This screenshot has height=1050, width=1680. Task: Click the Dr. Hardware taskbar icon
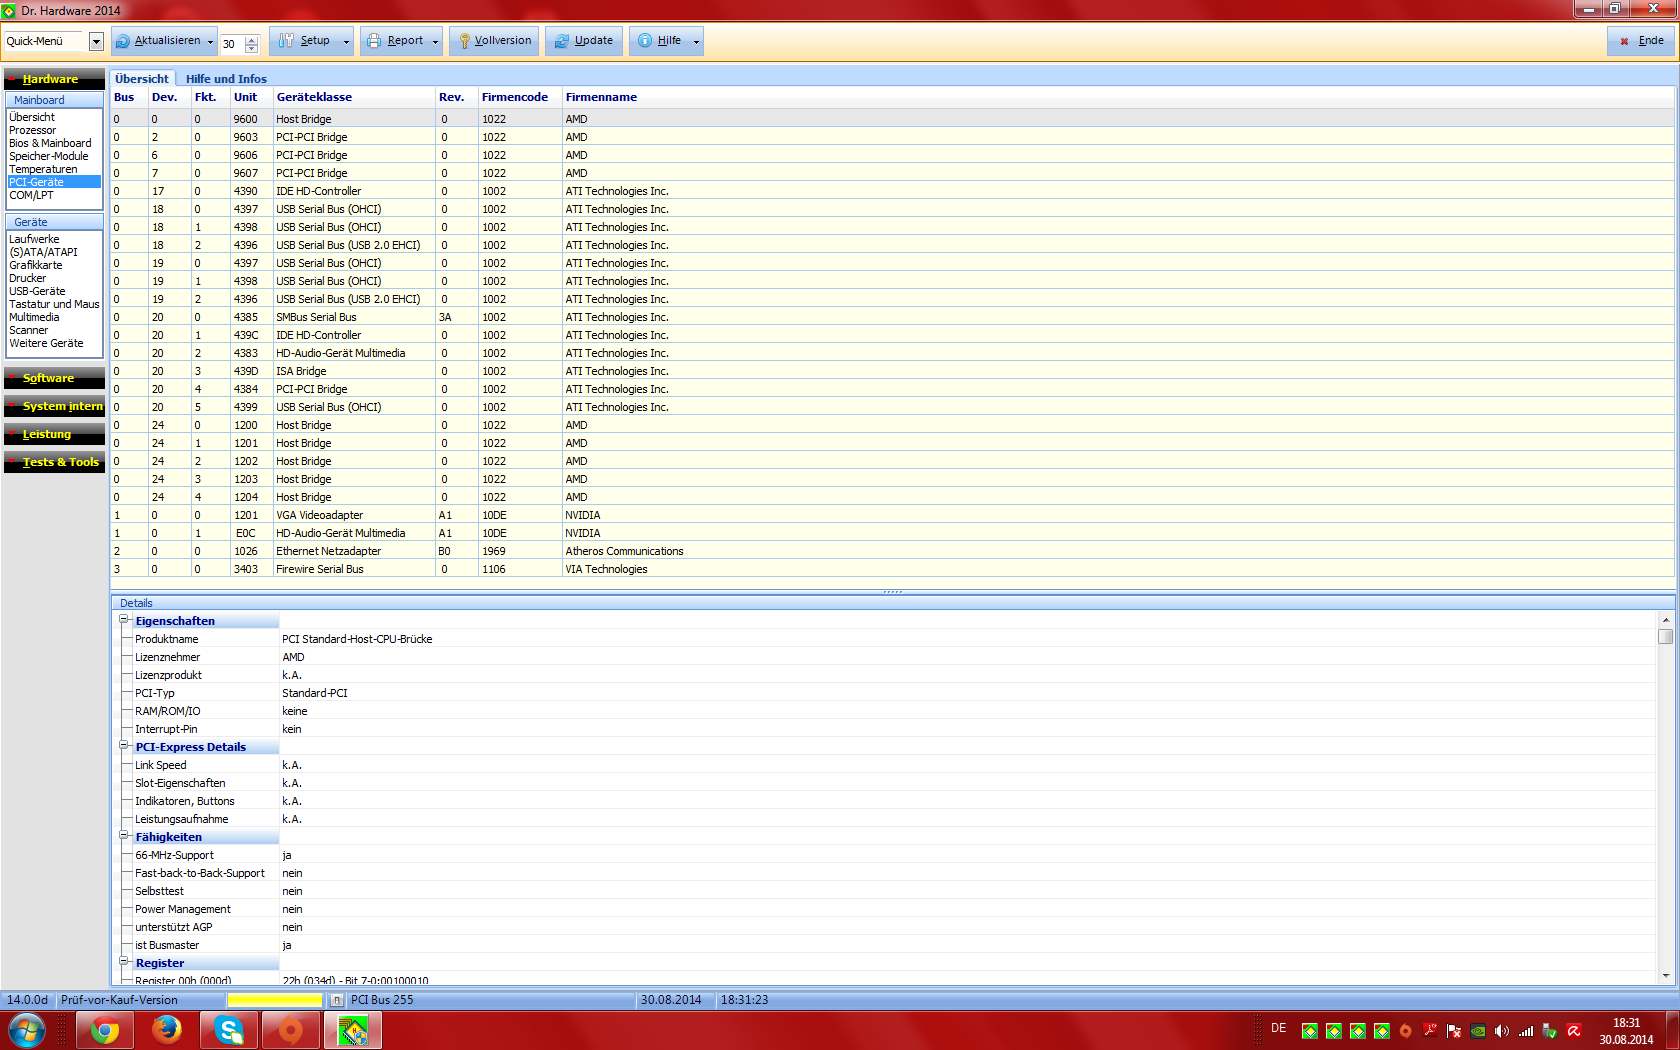click(x=352, y=1030)
